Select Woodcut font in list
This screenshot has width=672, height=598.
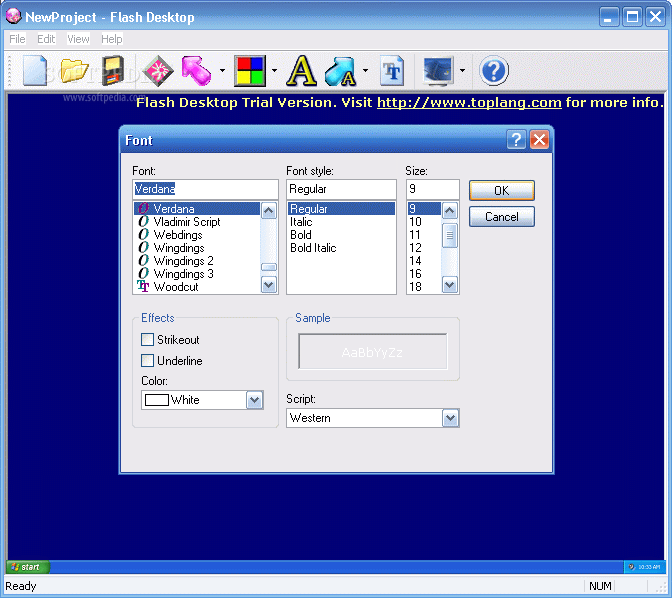[x=197, y=287]
